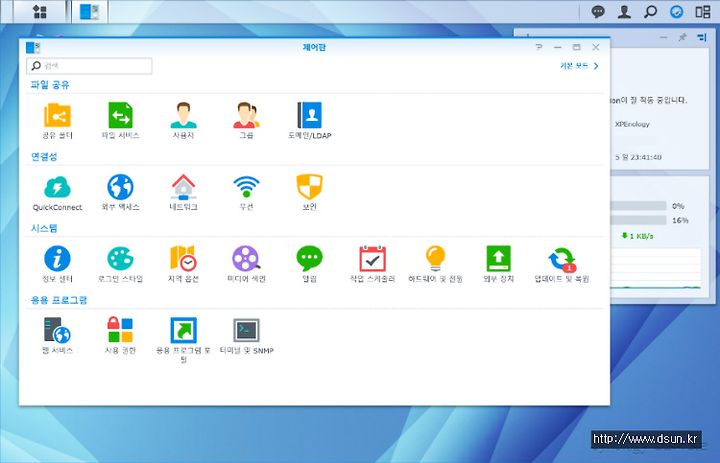Open the 사용 권한 lock icon
Viewport: 720px width, 463px height.
[x=120, y=329]
